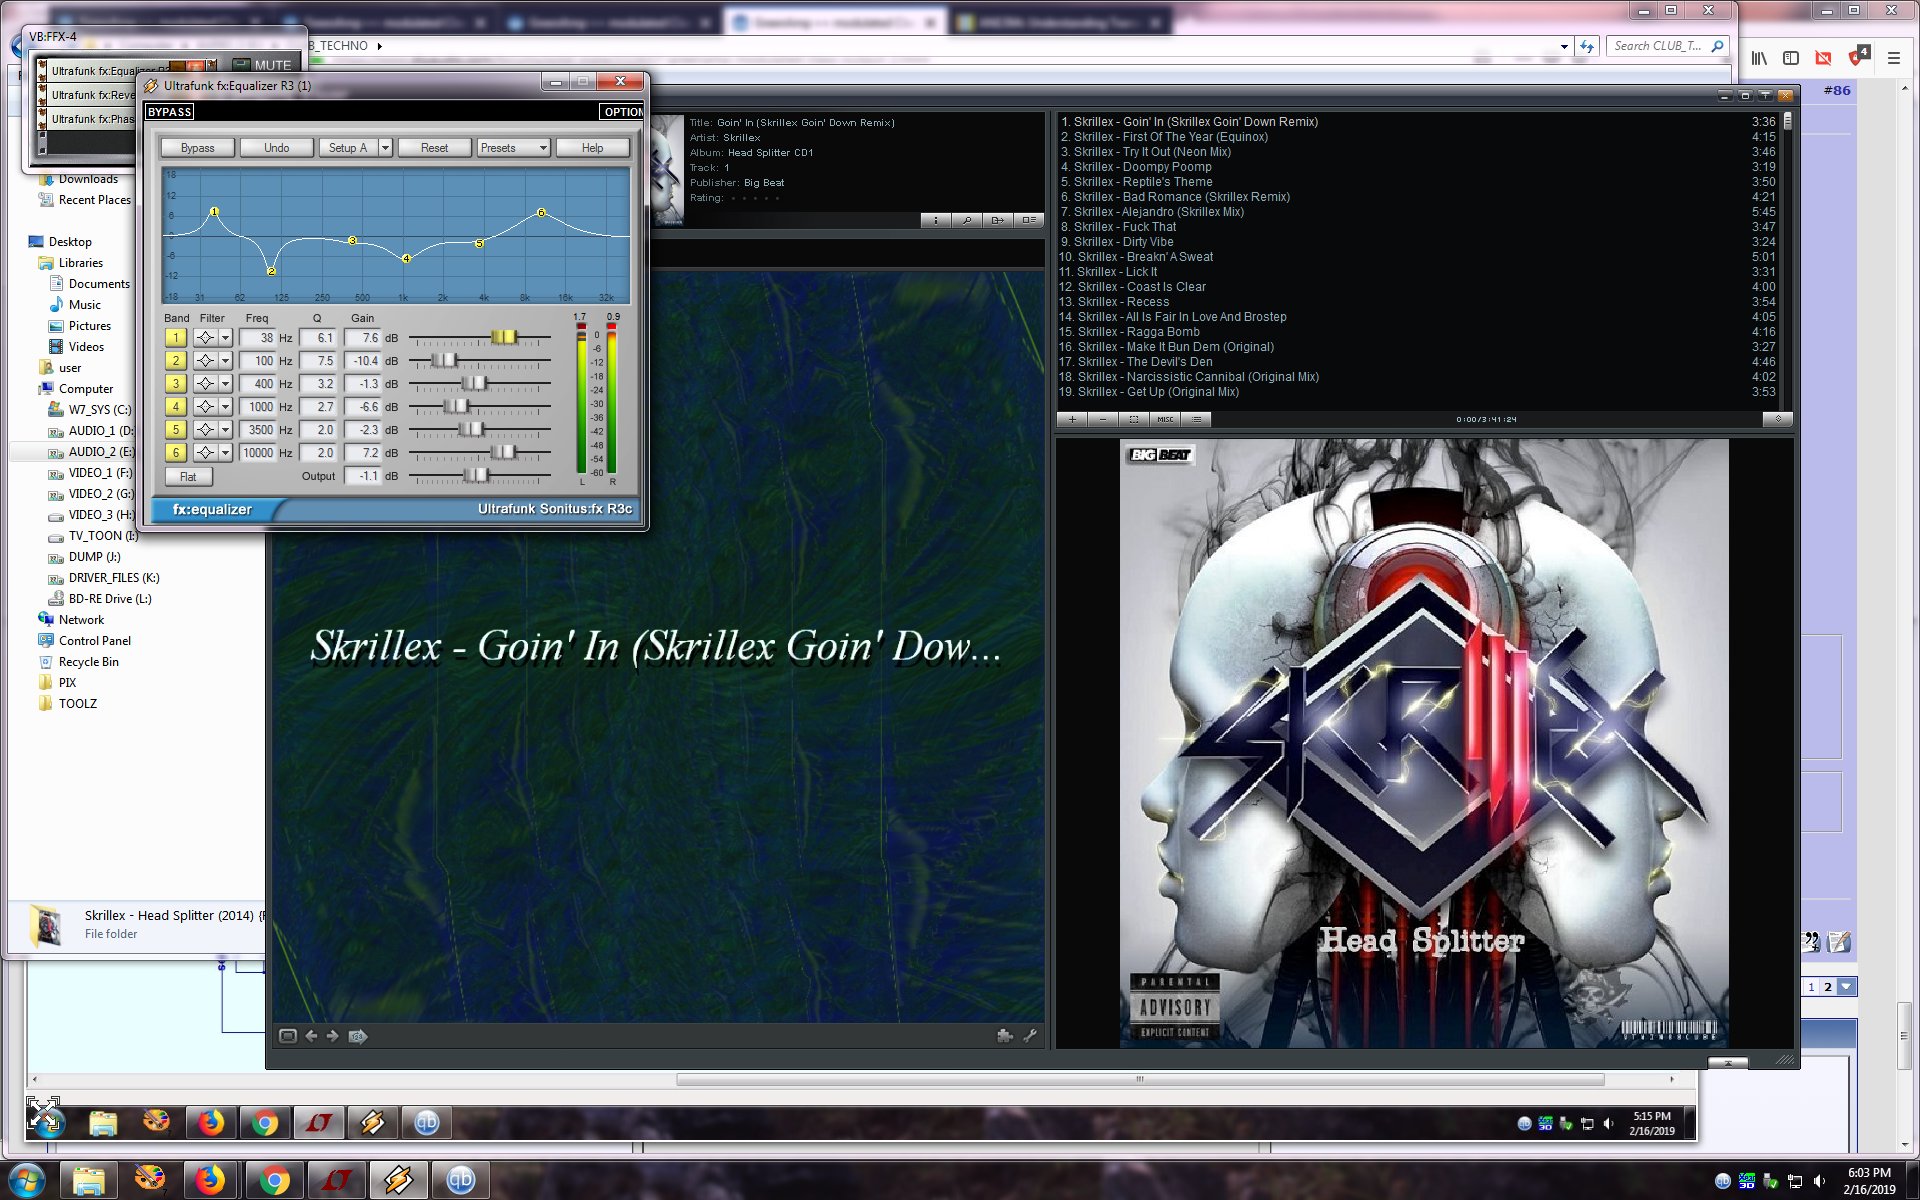This screenshot has width=1920, height=1200.
Task: Toggle equalizer band 1 button
Action: click(x=176, y=338)
